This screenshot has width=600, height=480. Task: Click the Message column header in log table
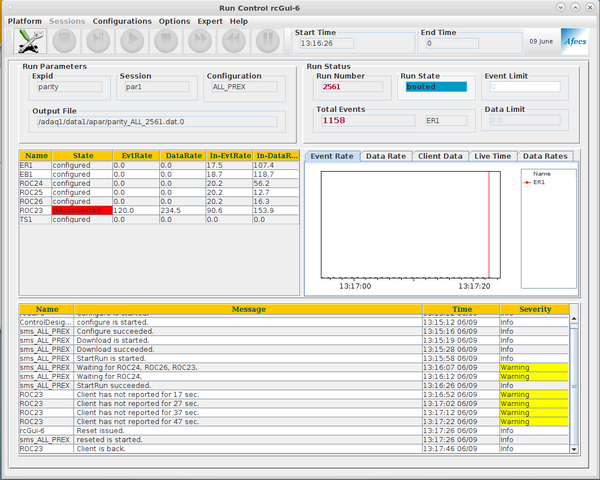pos(248,309)
